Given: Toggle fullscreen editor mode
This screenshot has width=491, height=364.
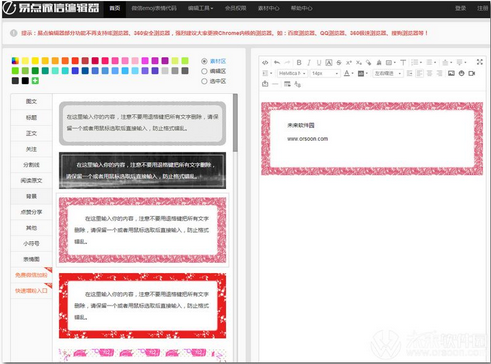Looking at the screenshot, I should coord(480,62).
